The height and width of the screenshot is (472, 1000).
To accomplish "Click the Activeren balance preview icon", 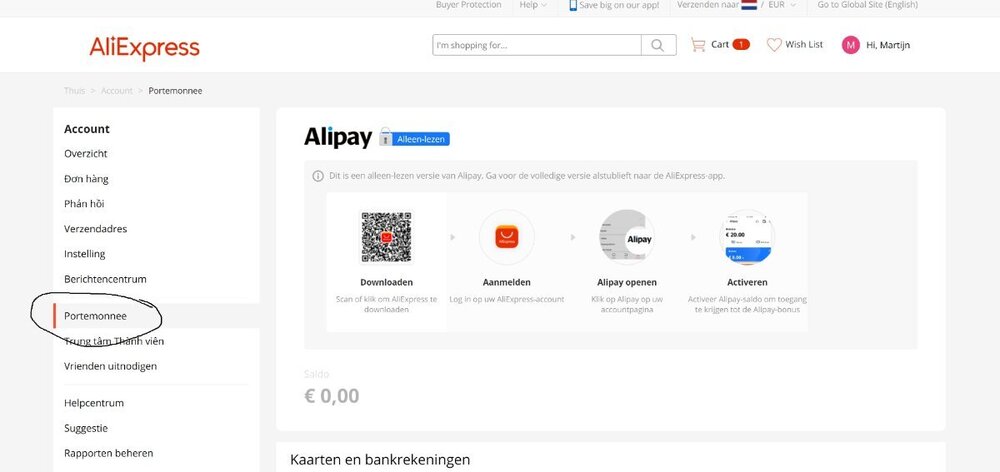I will pyautogui.click(x=747, y=237).
